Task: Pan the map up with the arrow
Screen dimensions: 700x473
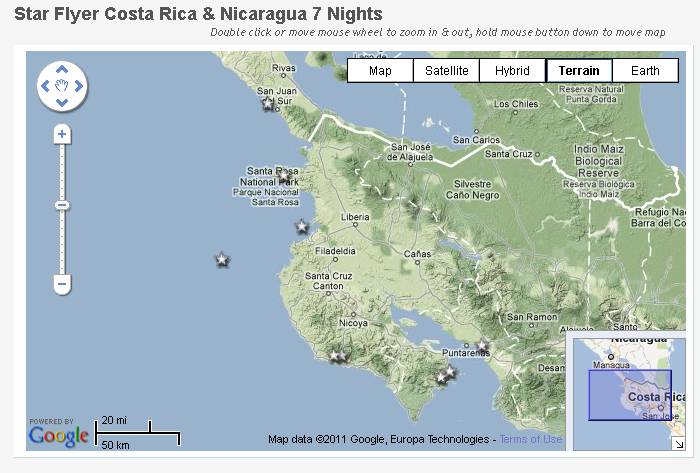Action: coord(62,70)
